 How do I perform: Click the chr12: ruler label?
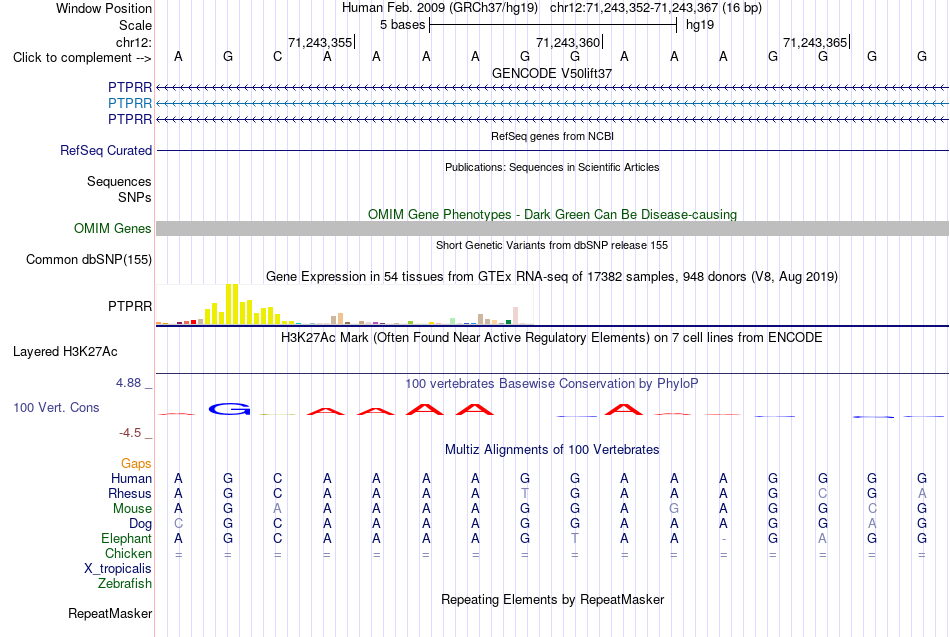[x=134, y=42]
